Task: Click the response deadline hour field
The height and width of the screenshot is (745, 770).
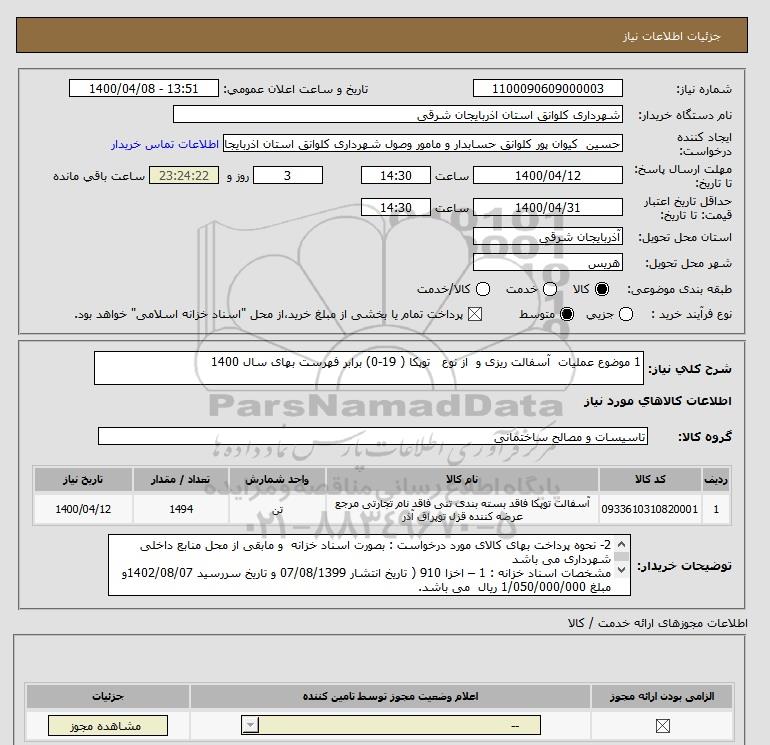Action: click(395, 175)
